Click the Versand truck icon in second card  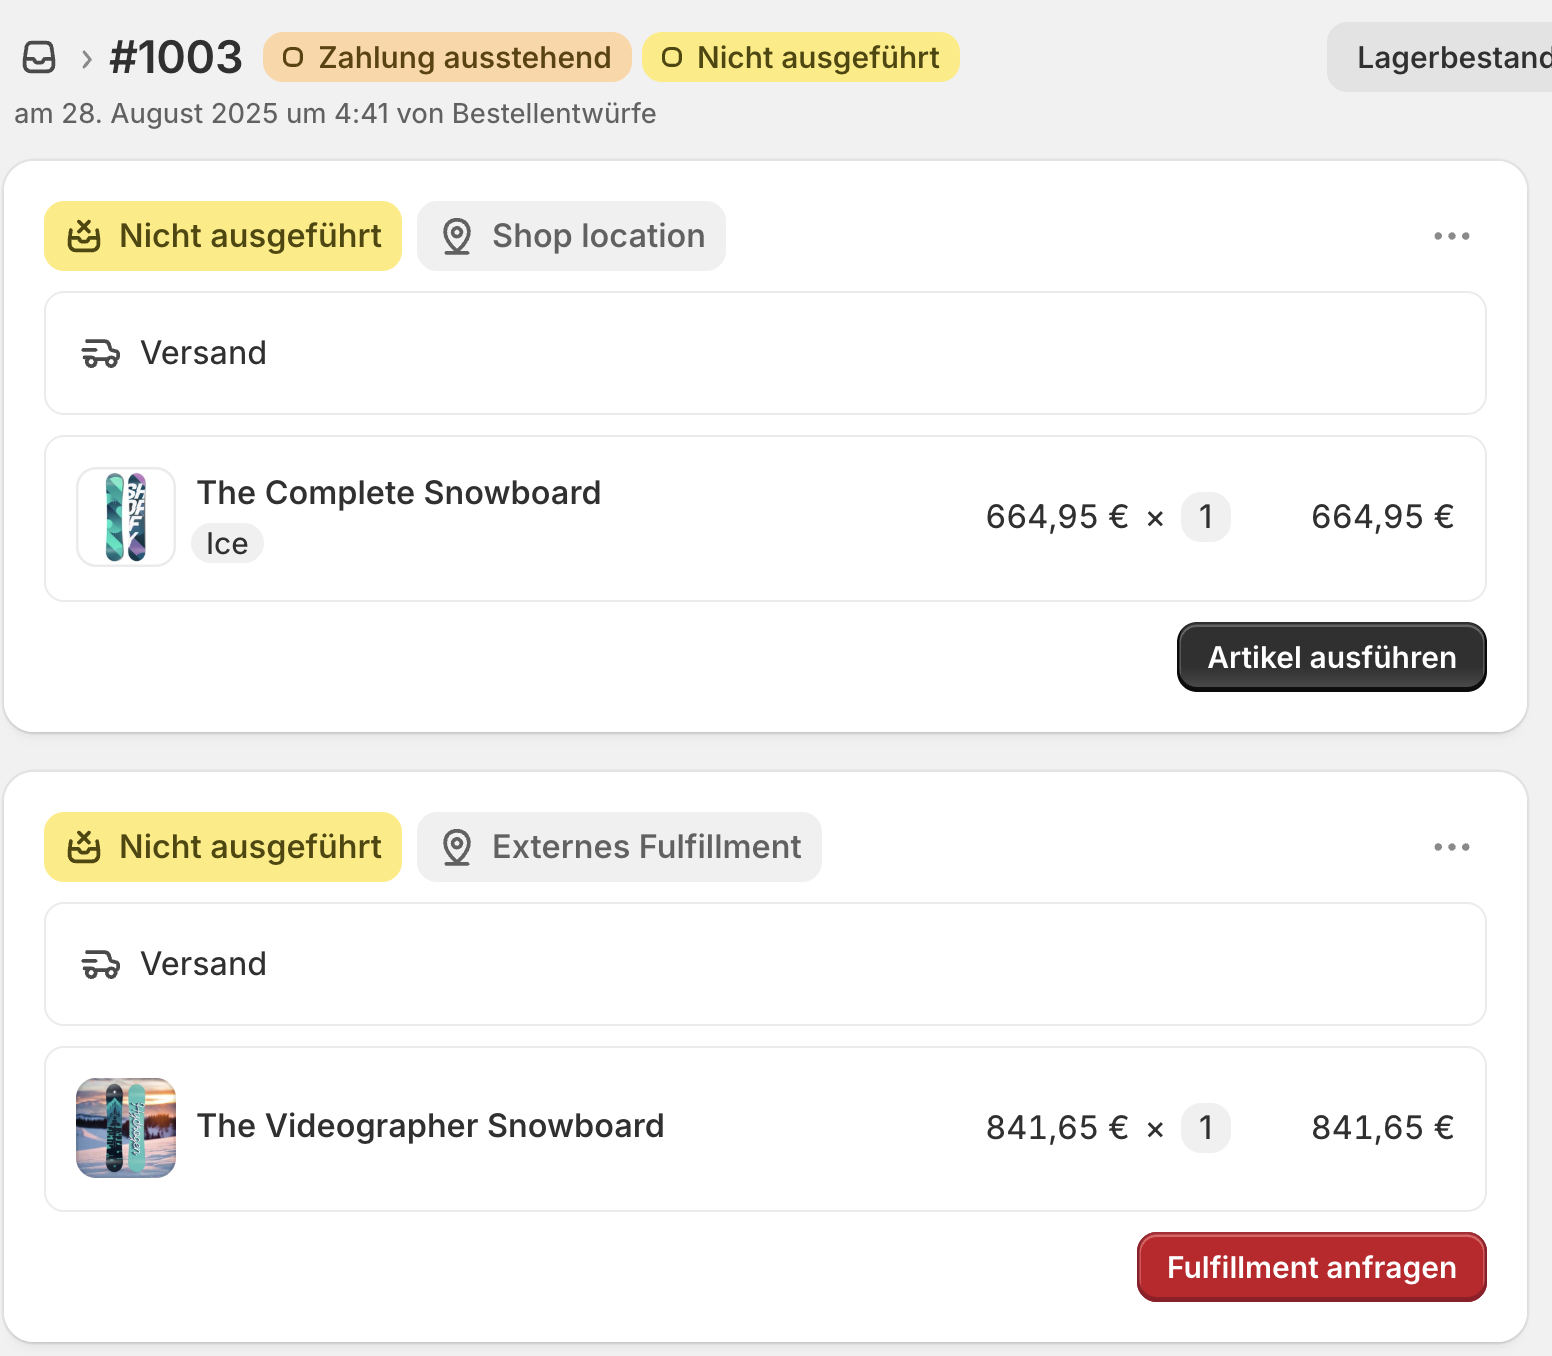(100, 965)
